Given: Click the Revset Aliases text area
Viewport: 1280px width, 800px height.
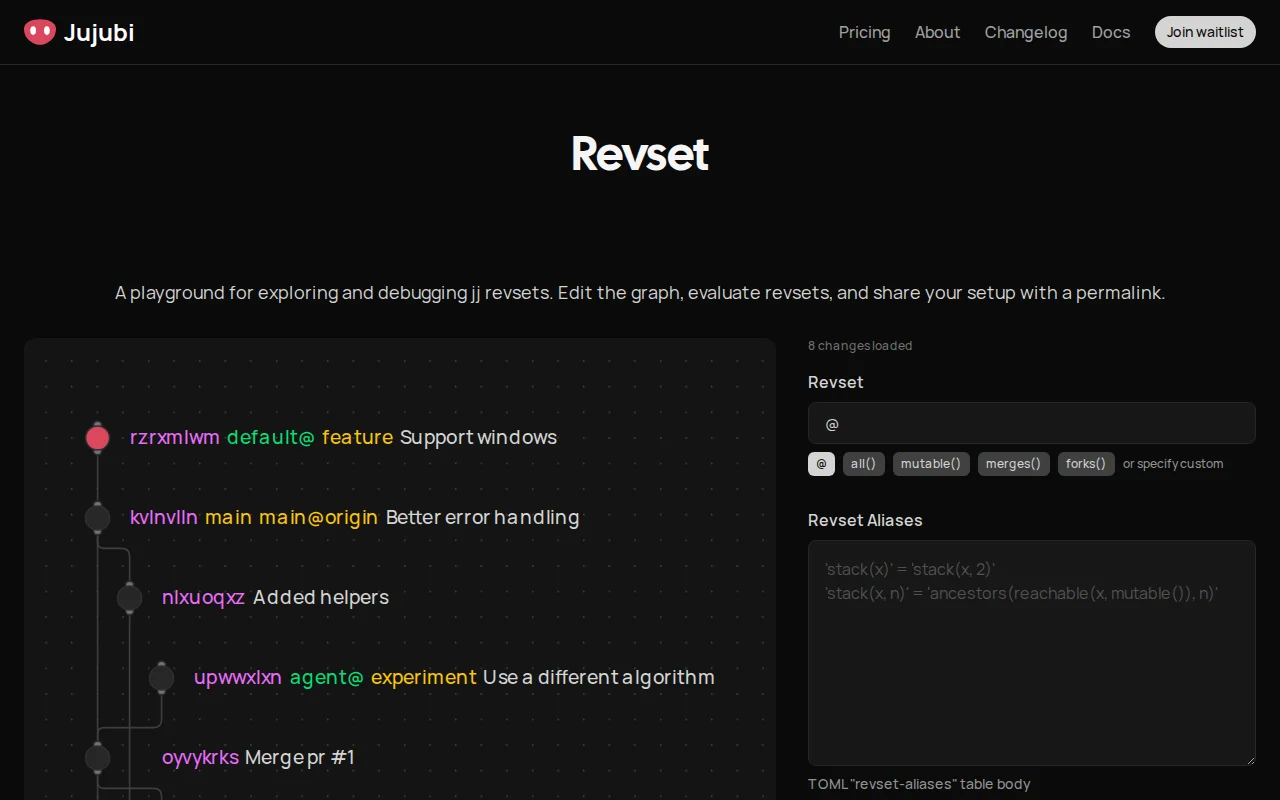Looking at the screenshot, I should click(x=1031, y=653).
